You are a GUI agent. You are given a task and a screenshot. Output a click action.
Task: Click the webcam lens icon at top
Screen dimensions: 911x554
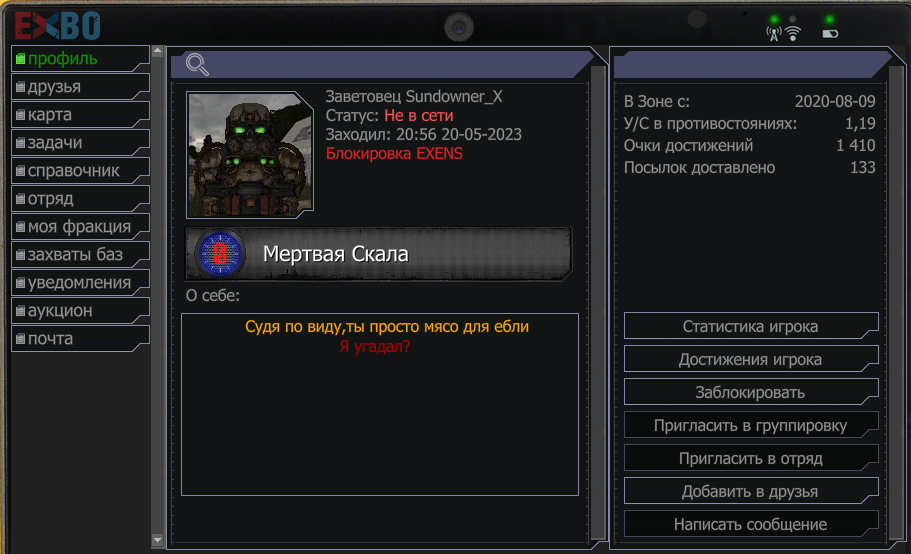point(459,27)
